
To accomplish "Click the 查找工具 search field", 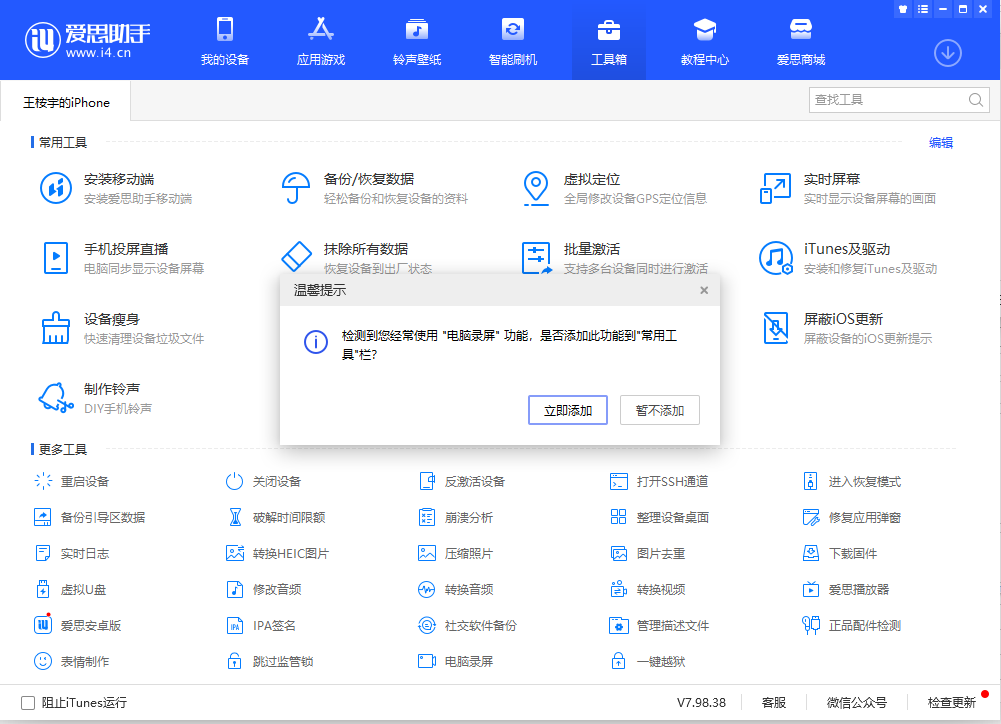I will 886,100.
